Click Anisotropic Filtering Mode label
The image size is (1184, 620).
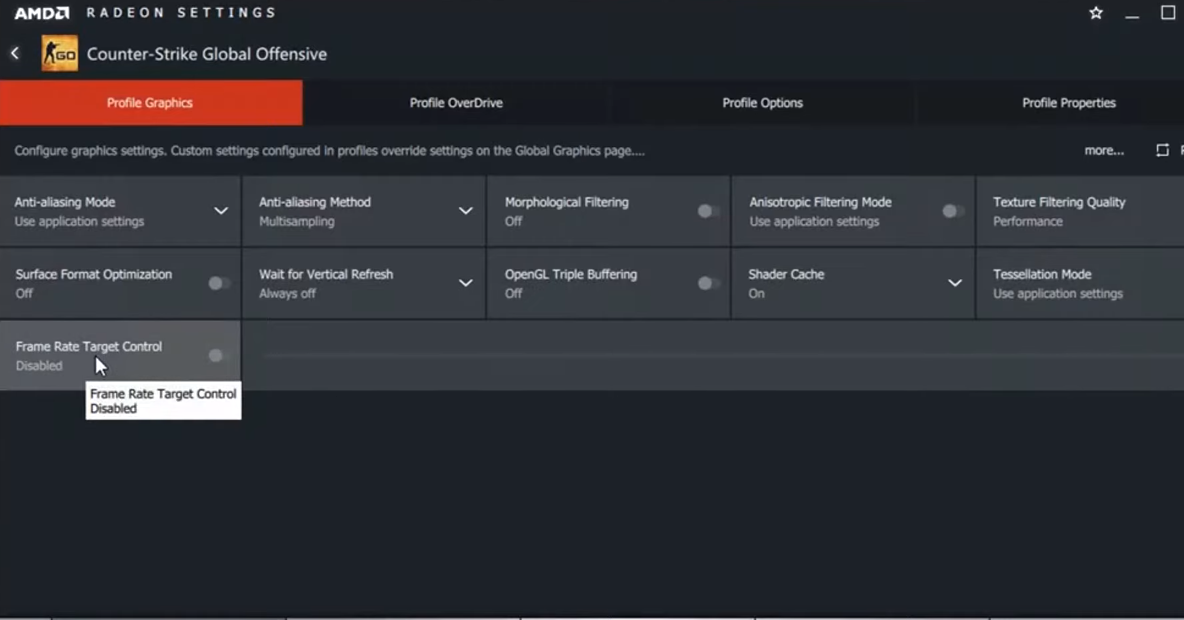tap(820, 202)
